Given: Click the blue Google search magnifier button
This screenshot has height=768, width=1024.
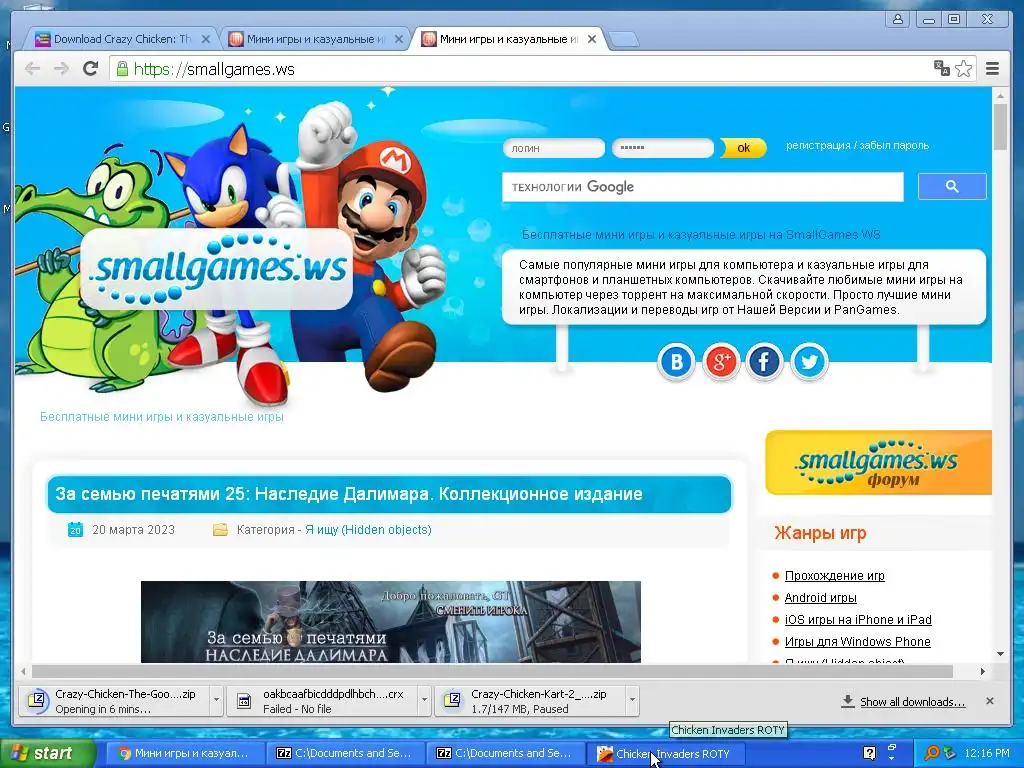Looking at the screenshot, I should tap(952, 187).
